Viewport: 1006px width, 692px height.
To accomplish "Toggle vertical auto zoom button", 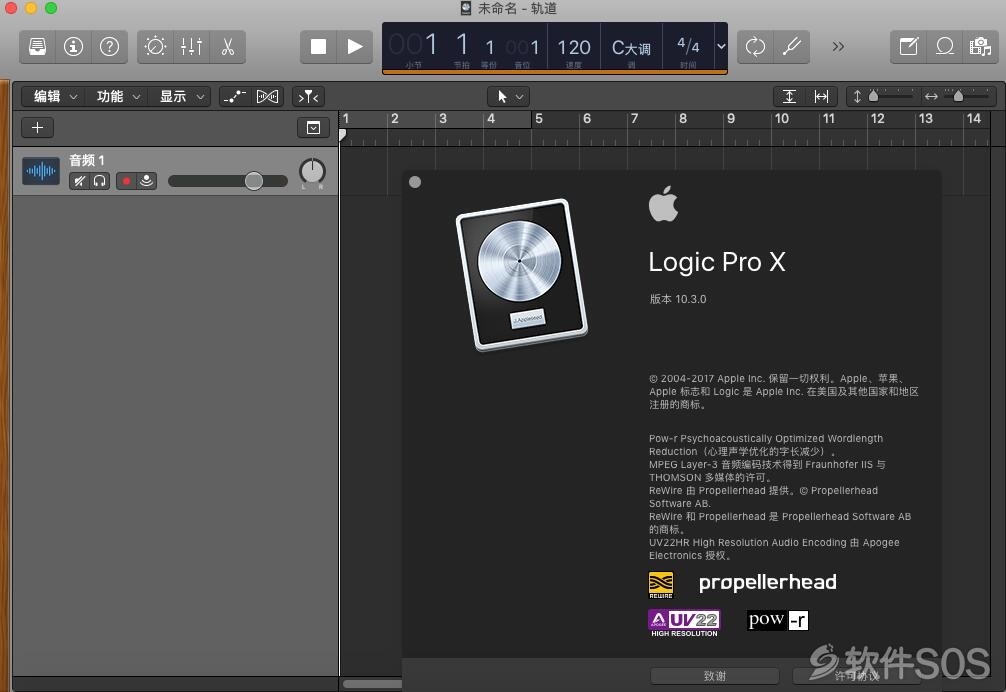I will (789, 96).
